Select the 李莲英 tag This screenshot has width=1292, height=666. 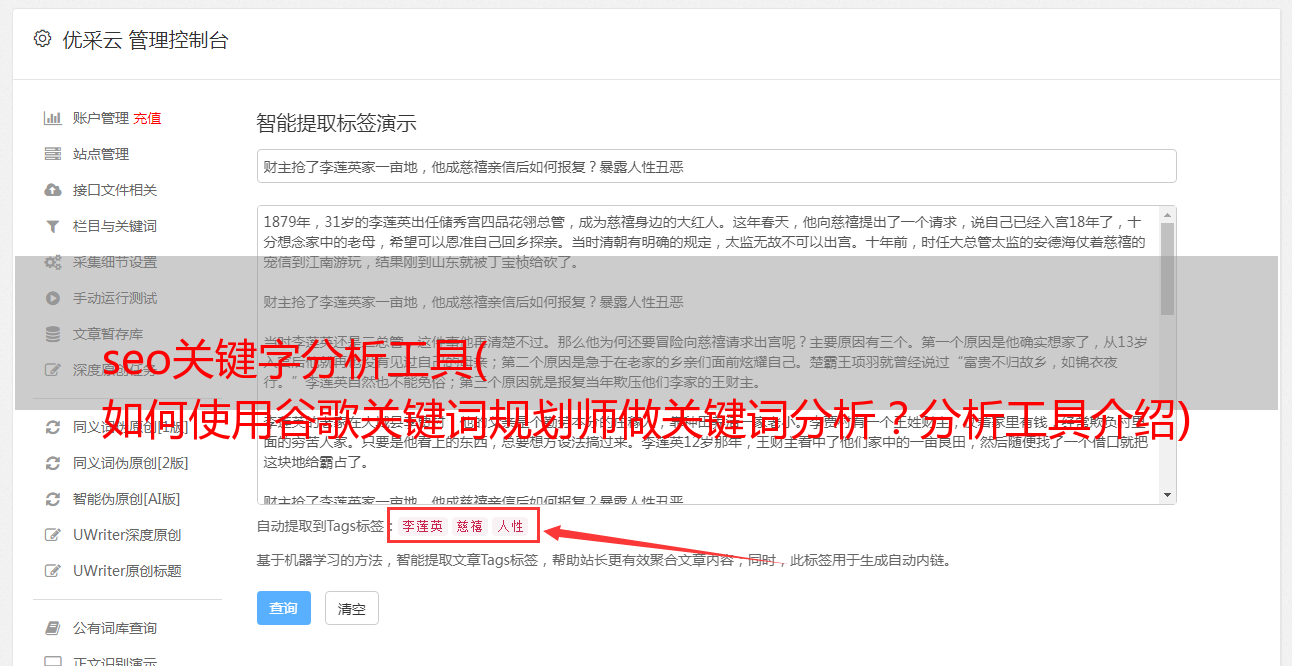point(423,526)
